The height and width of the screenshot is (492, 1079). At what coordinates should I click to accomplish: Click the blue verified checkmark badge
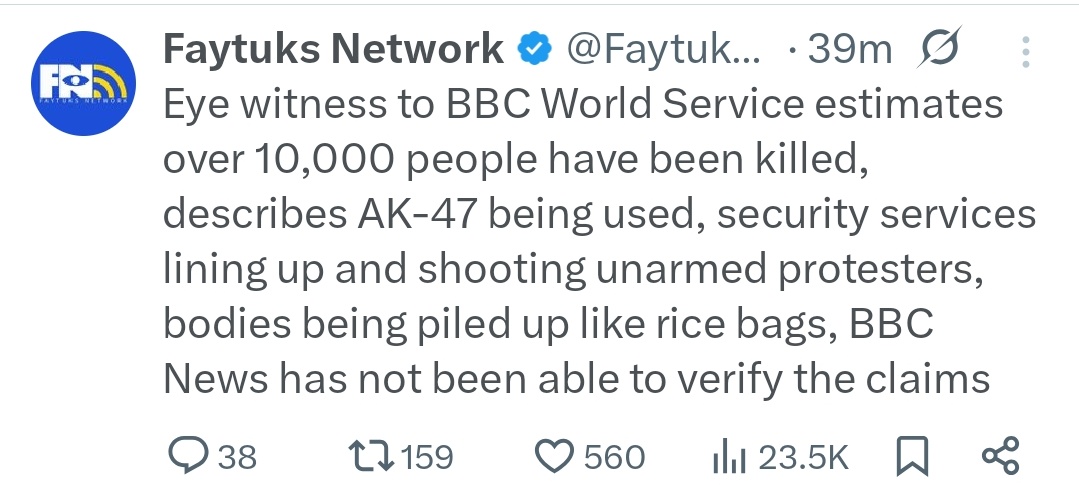tap(534, 48)
